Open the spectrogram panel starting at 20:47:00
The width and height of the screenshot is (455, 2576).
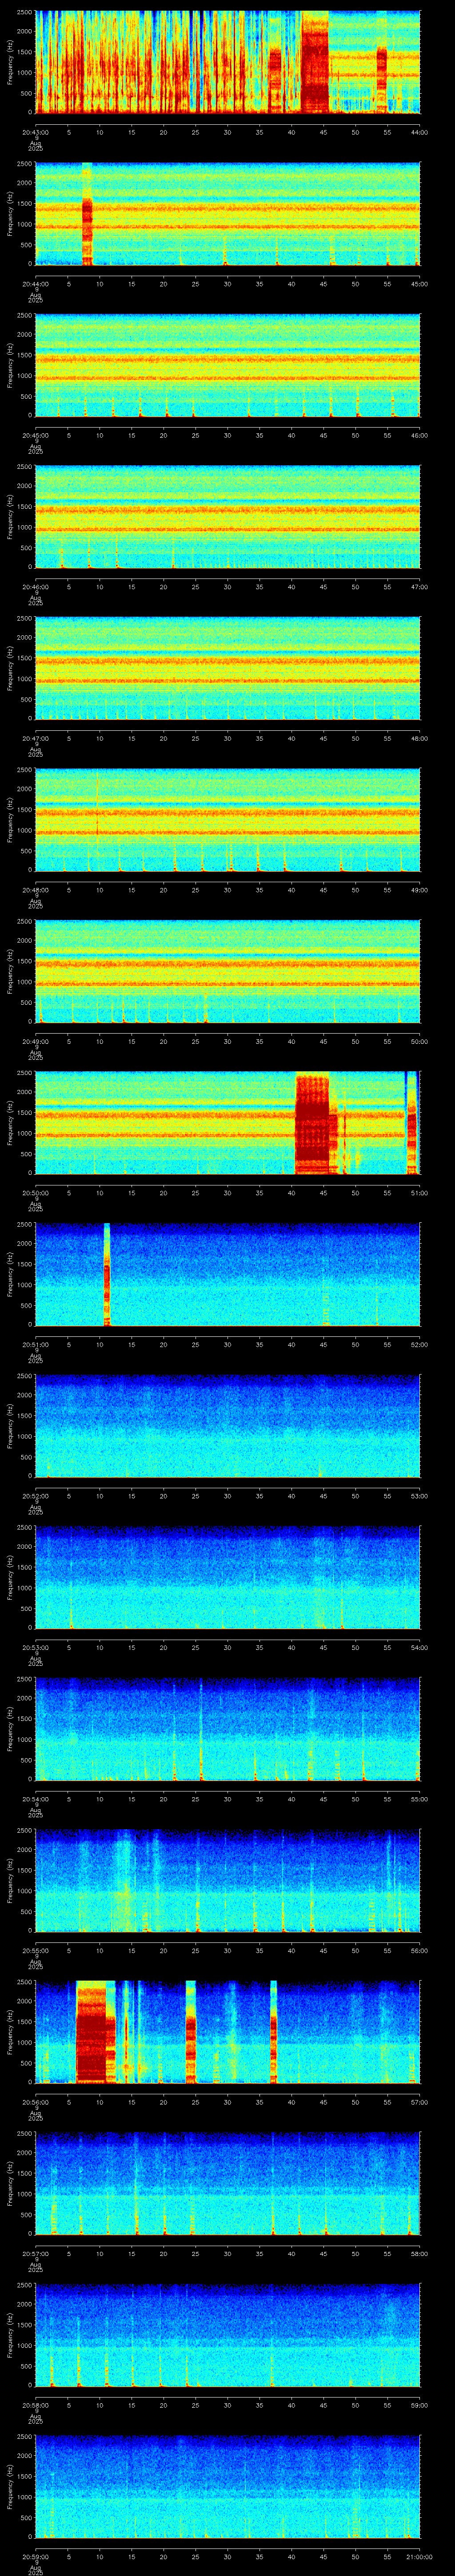[228, 668]
